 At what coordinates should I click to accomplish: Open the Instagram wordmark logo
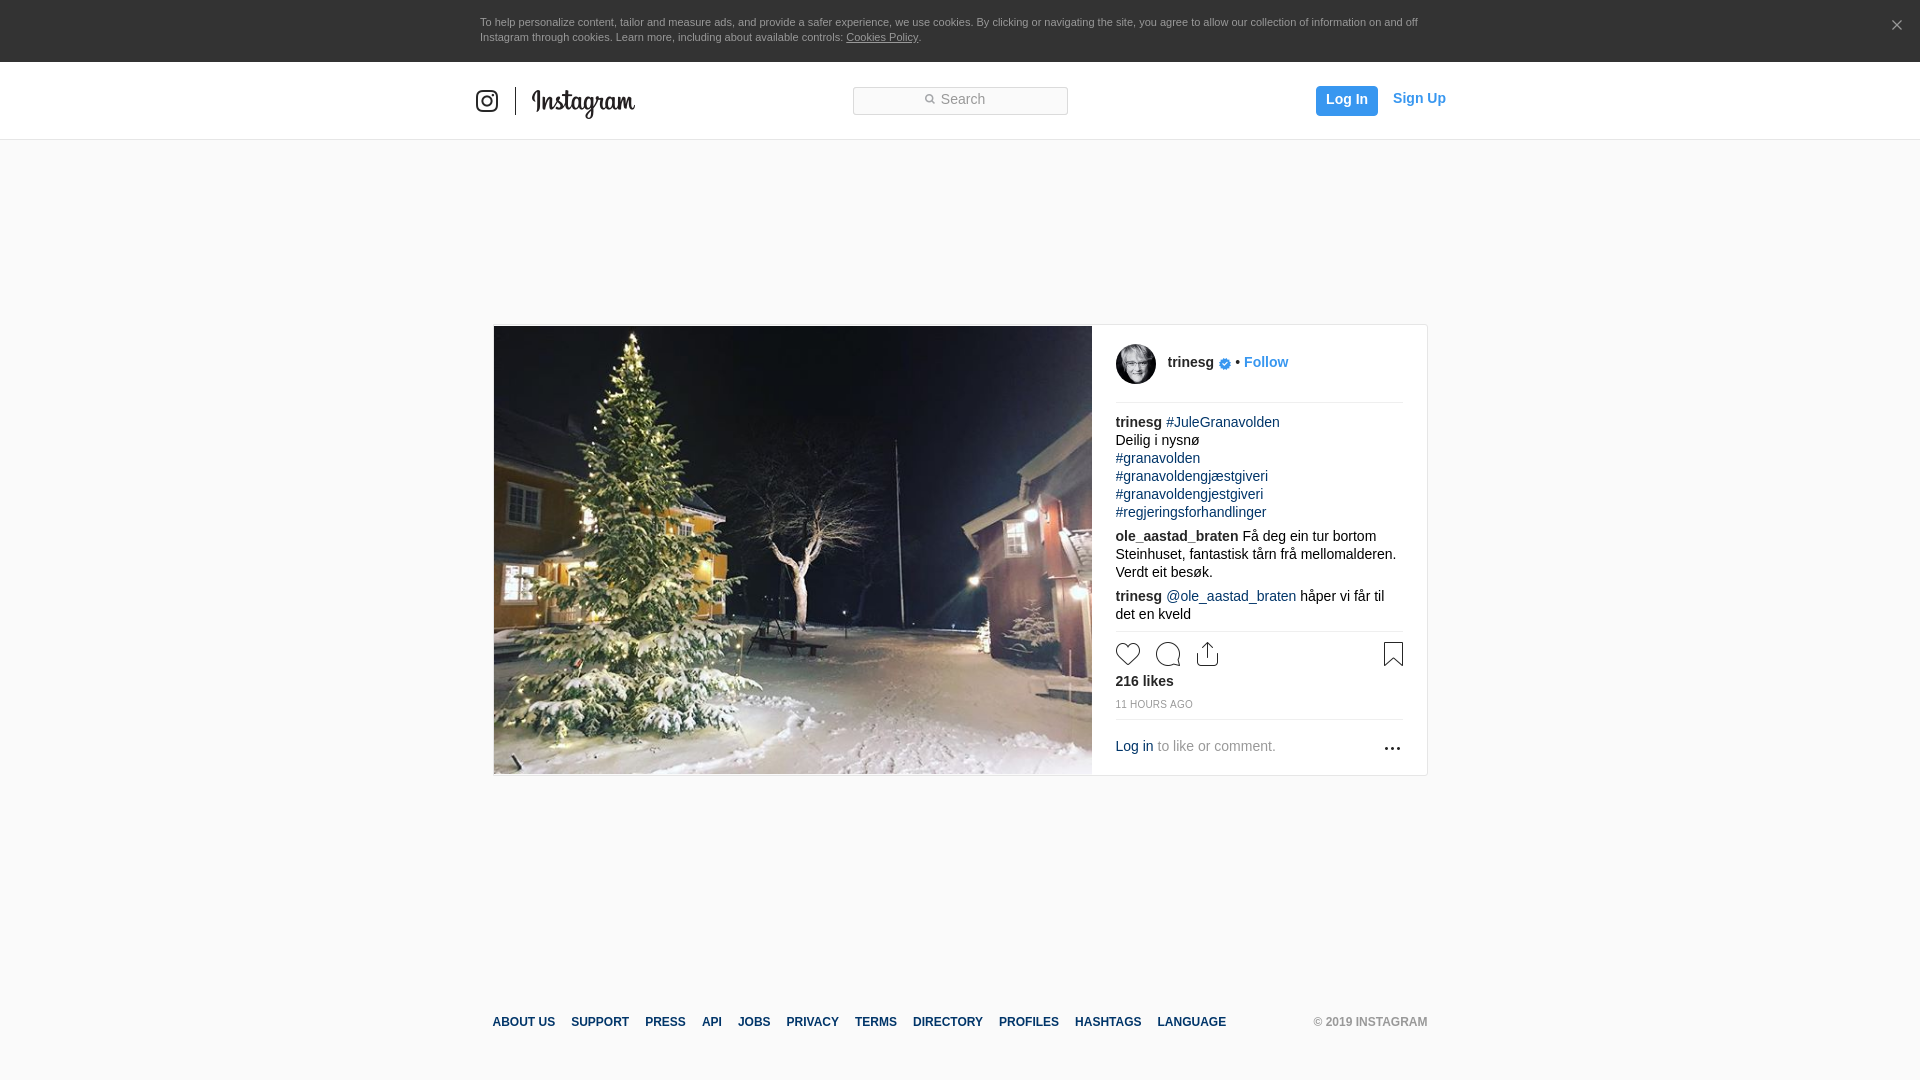coord(583,103)
